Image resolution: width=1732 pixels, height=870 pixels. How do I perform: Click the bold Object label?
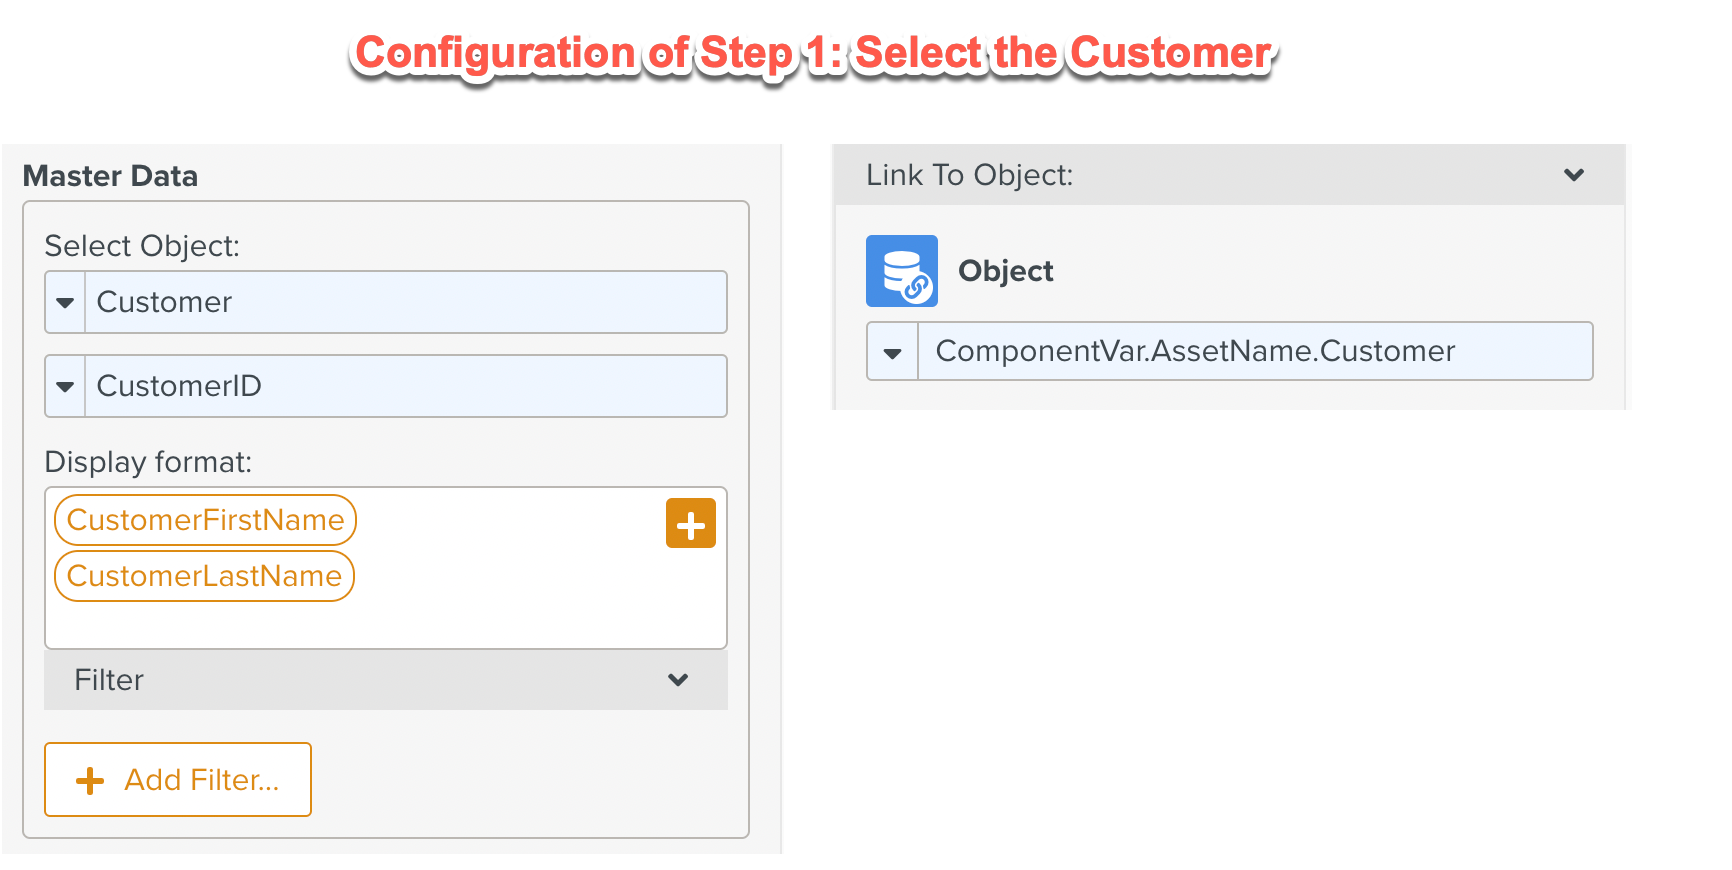tap(1005, 271)
